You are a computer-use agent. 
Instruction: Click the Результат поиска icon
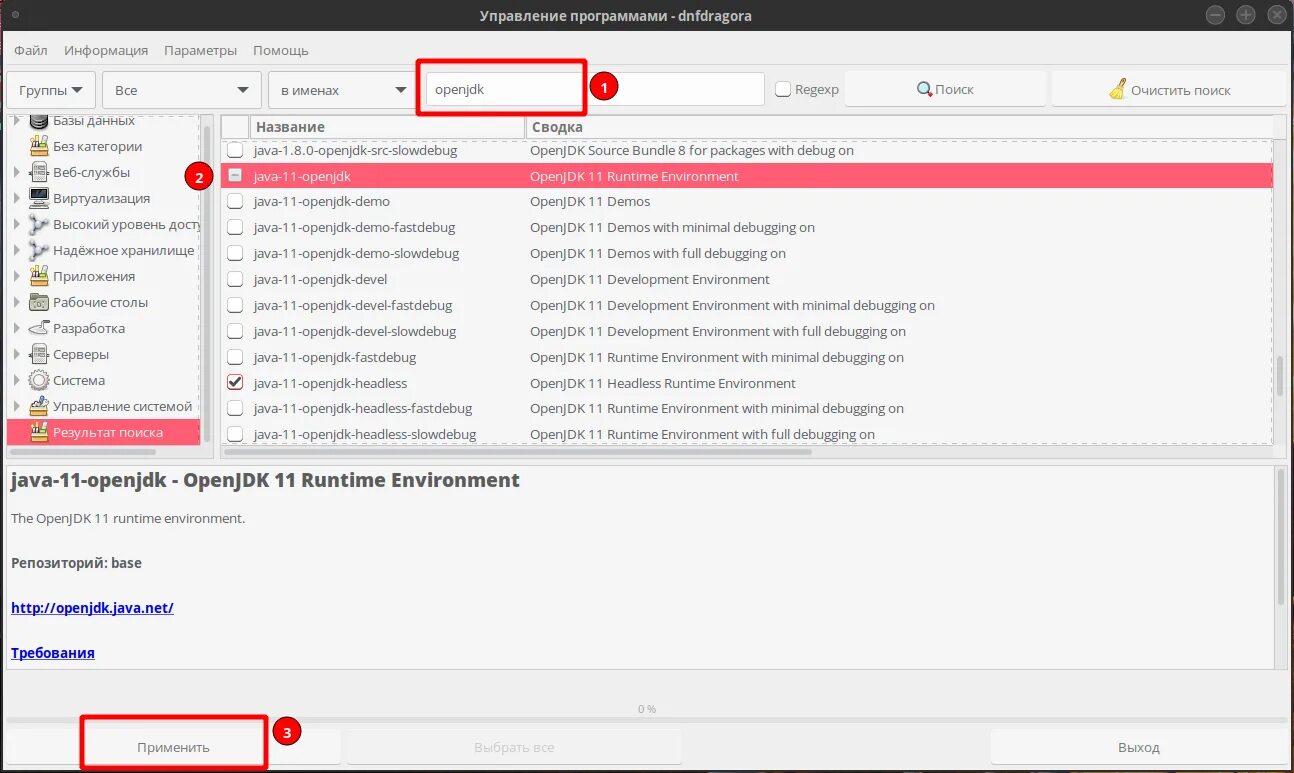[x=39, y=432]
